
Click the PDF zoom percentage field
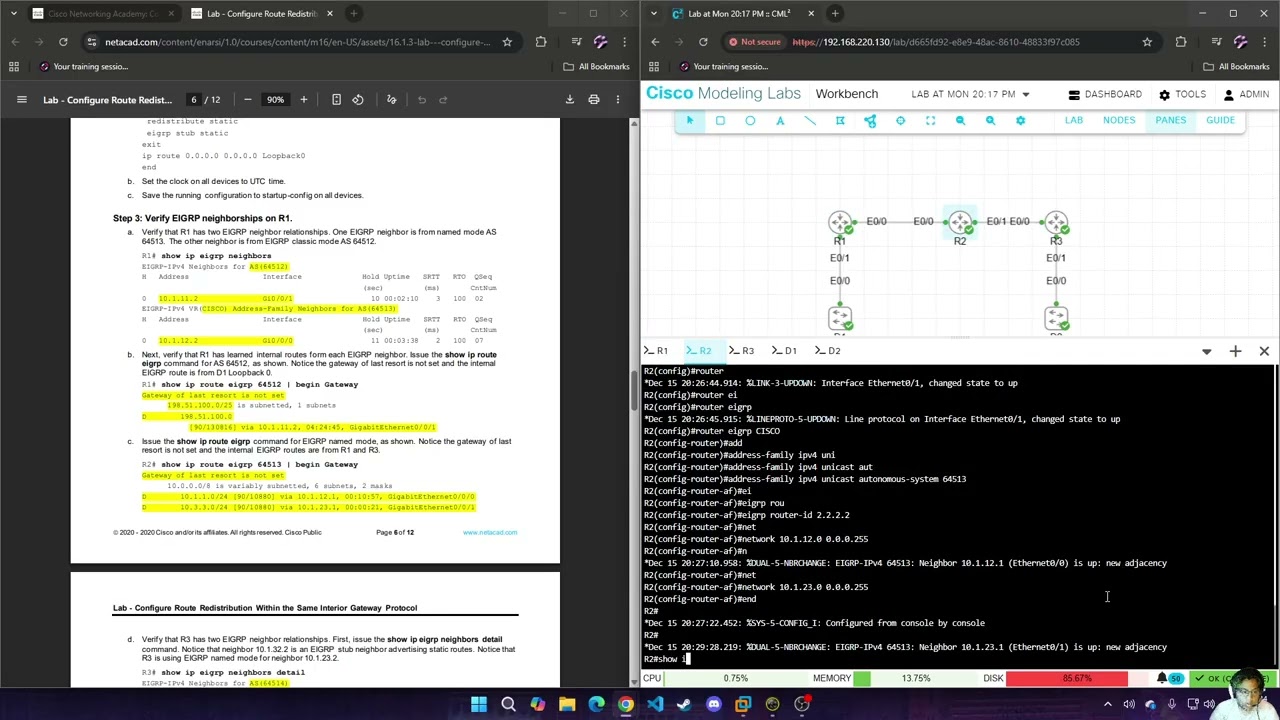[275, 99]
